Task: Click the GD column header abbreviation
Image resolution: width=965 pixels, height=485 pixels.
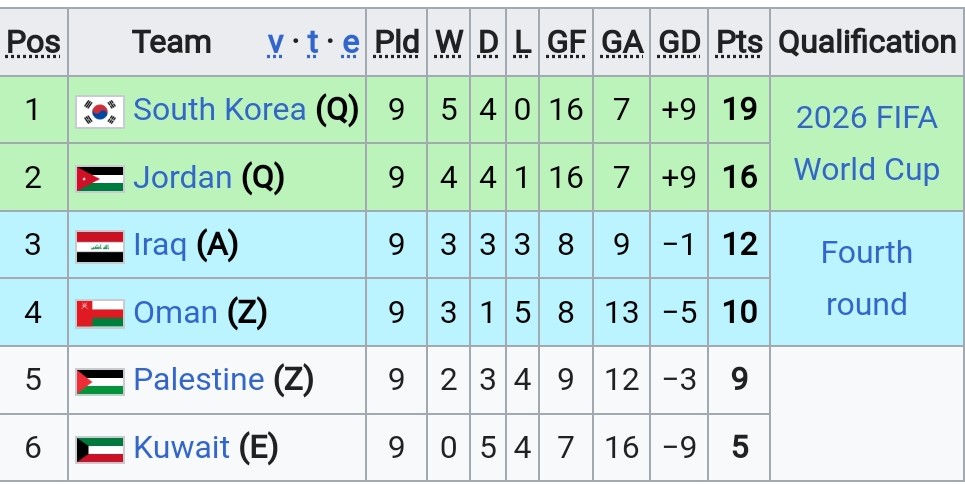Action: pos(679,42)
